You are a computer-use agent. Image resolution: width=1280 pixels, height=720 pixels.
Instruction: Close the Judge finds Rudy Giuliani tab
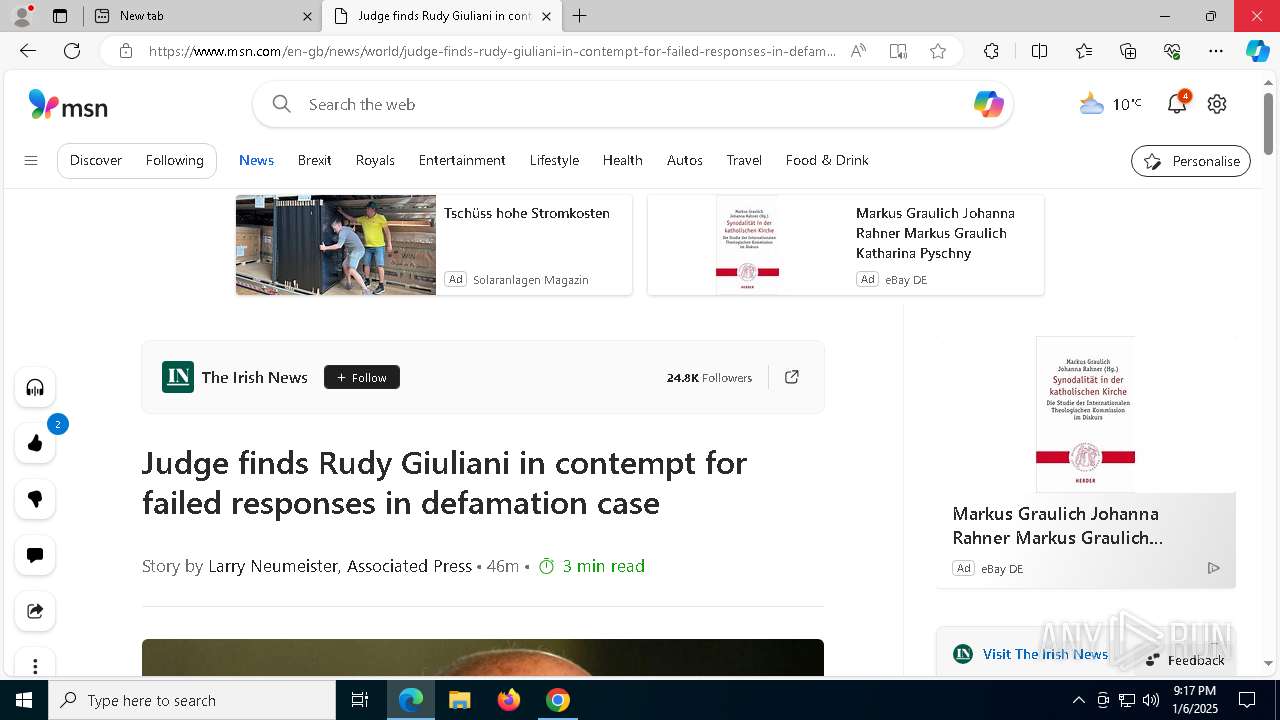click(546, 16)
